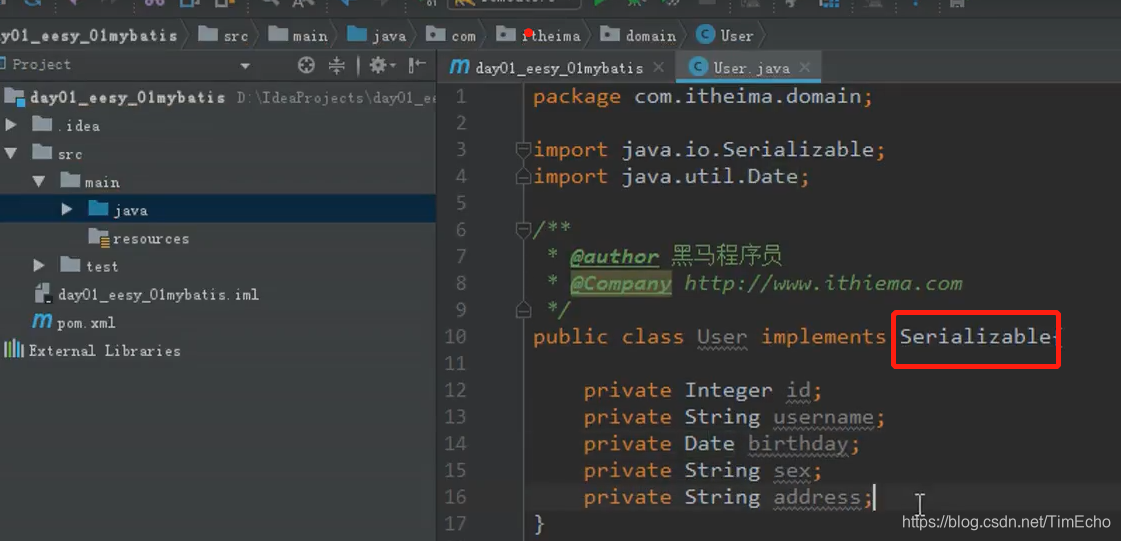Click the package com.itheima.domain statement
Image resolution: width=1121 pixels, height=541 pixels.
(703, 96)
